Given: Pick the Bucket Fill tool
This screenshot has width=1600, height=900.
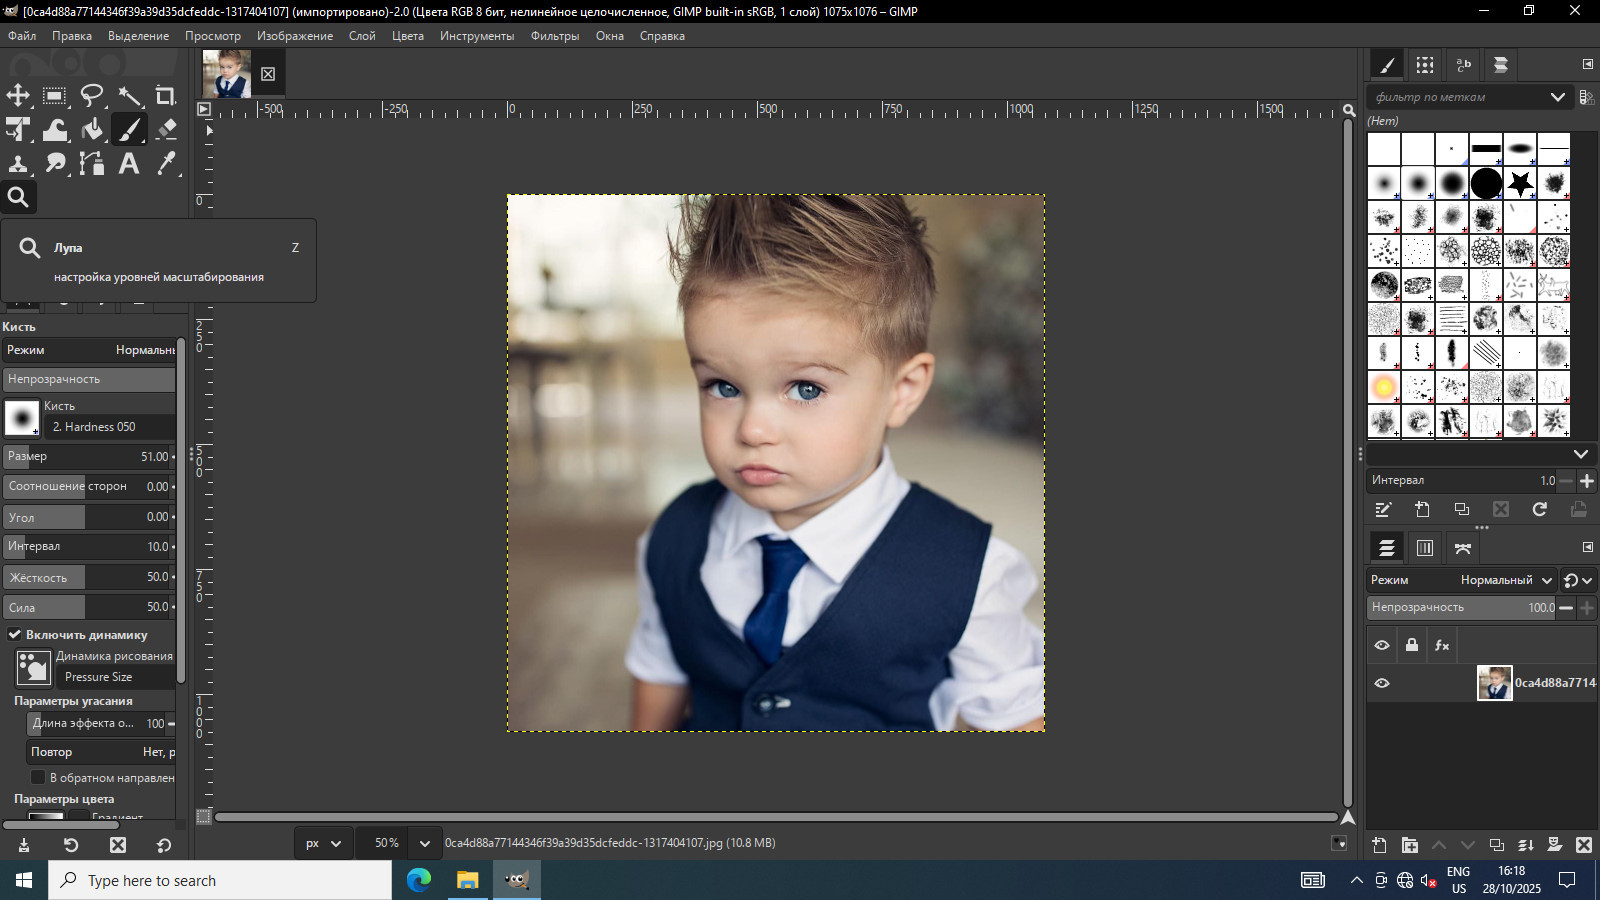Looking at the screenshot, I should (x=92, y=129).
